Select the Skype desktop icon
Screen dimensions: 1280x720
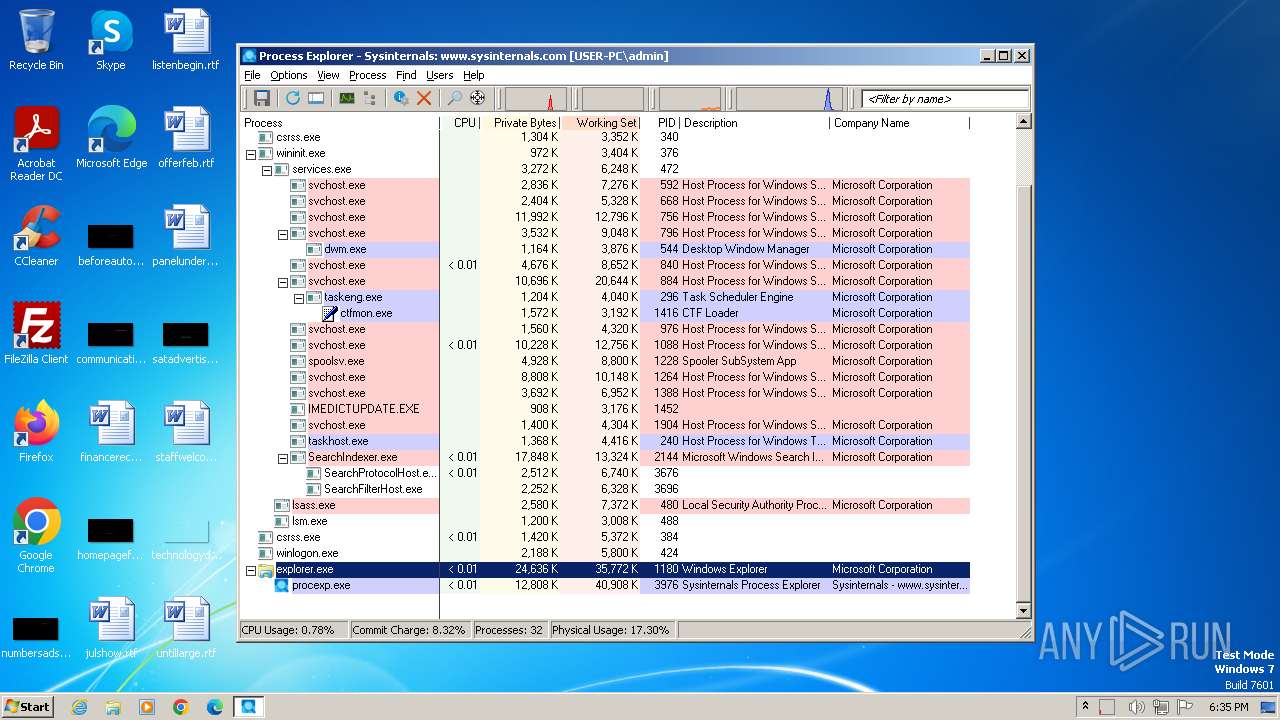pos(111,40)
